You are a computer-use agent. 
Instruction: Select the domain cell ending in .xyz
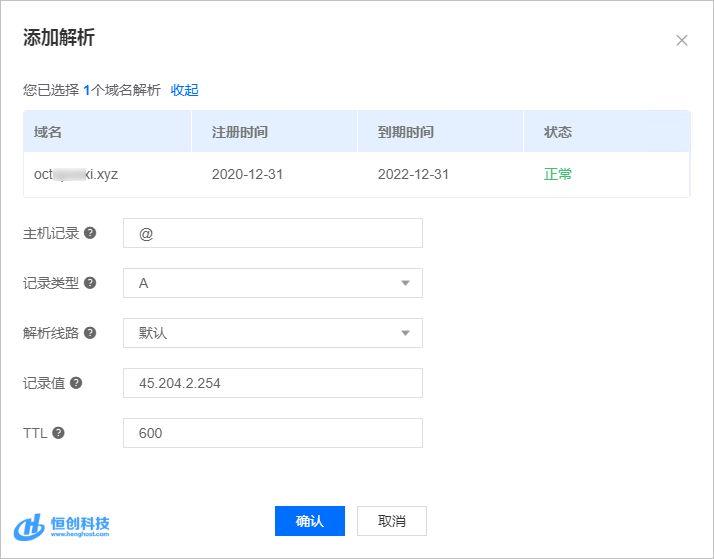[76, 174]
